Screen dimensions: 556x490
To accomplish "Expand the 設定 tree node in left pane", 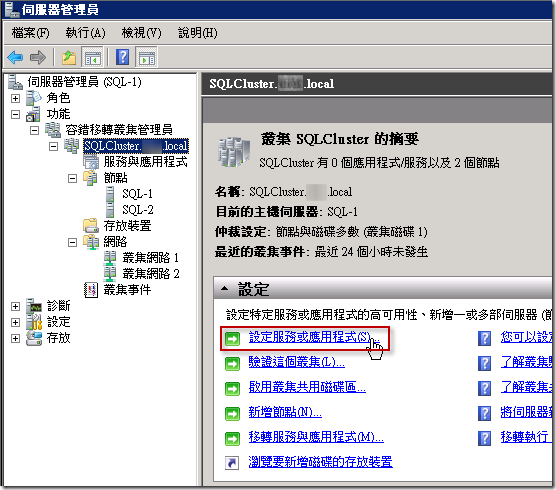I will tap(15, 322).
